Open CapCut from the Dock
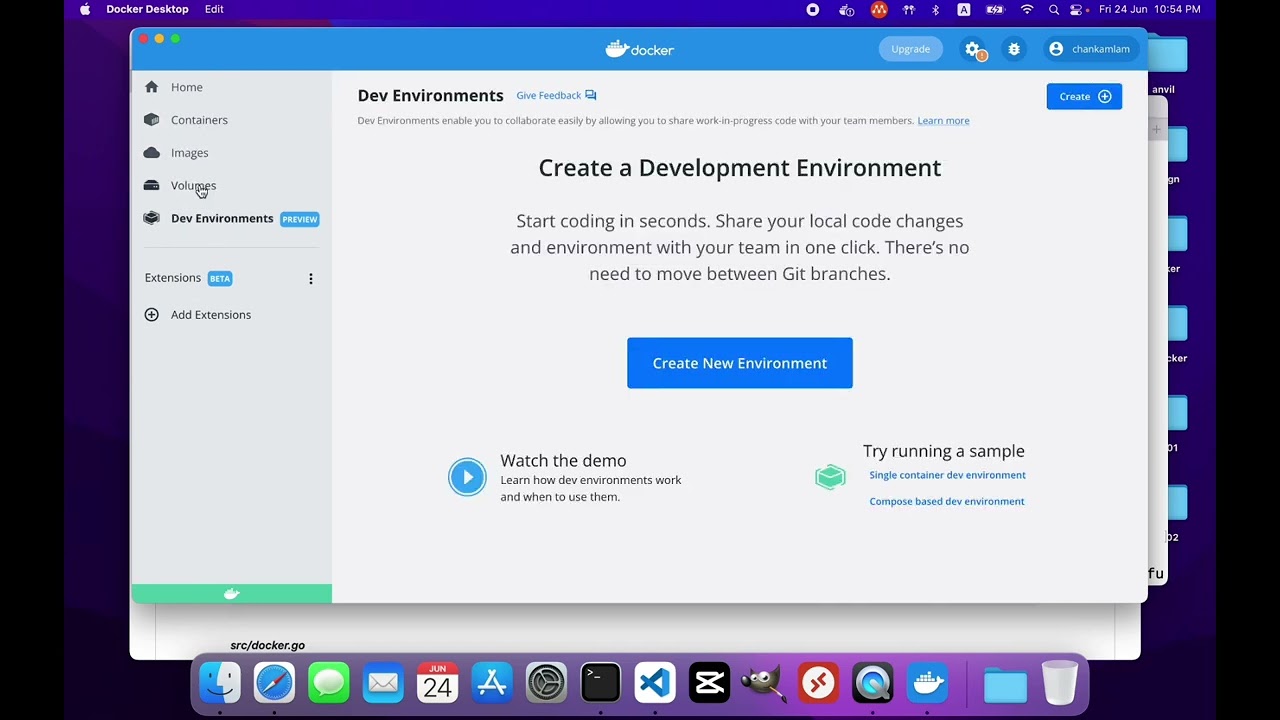Viewport: 1280px width, 720px height. (x=709, y=684)
